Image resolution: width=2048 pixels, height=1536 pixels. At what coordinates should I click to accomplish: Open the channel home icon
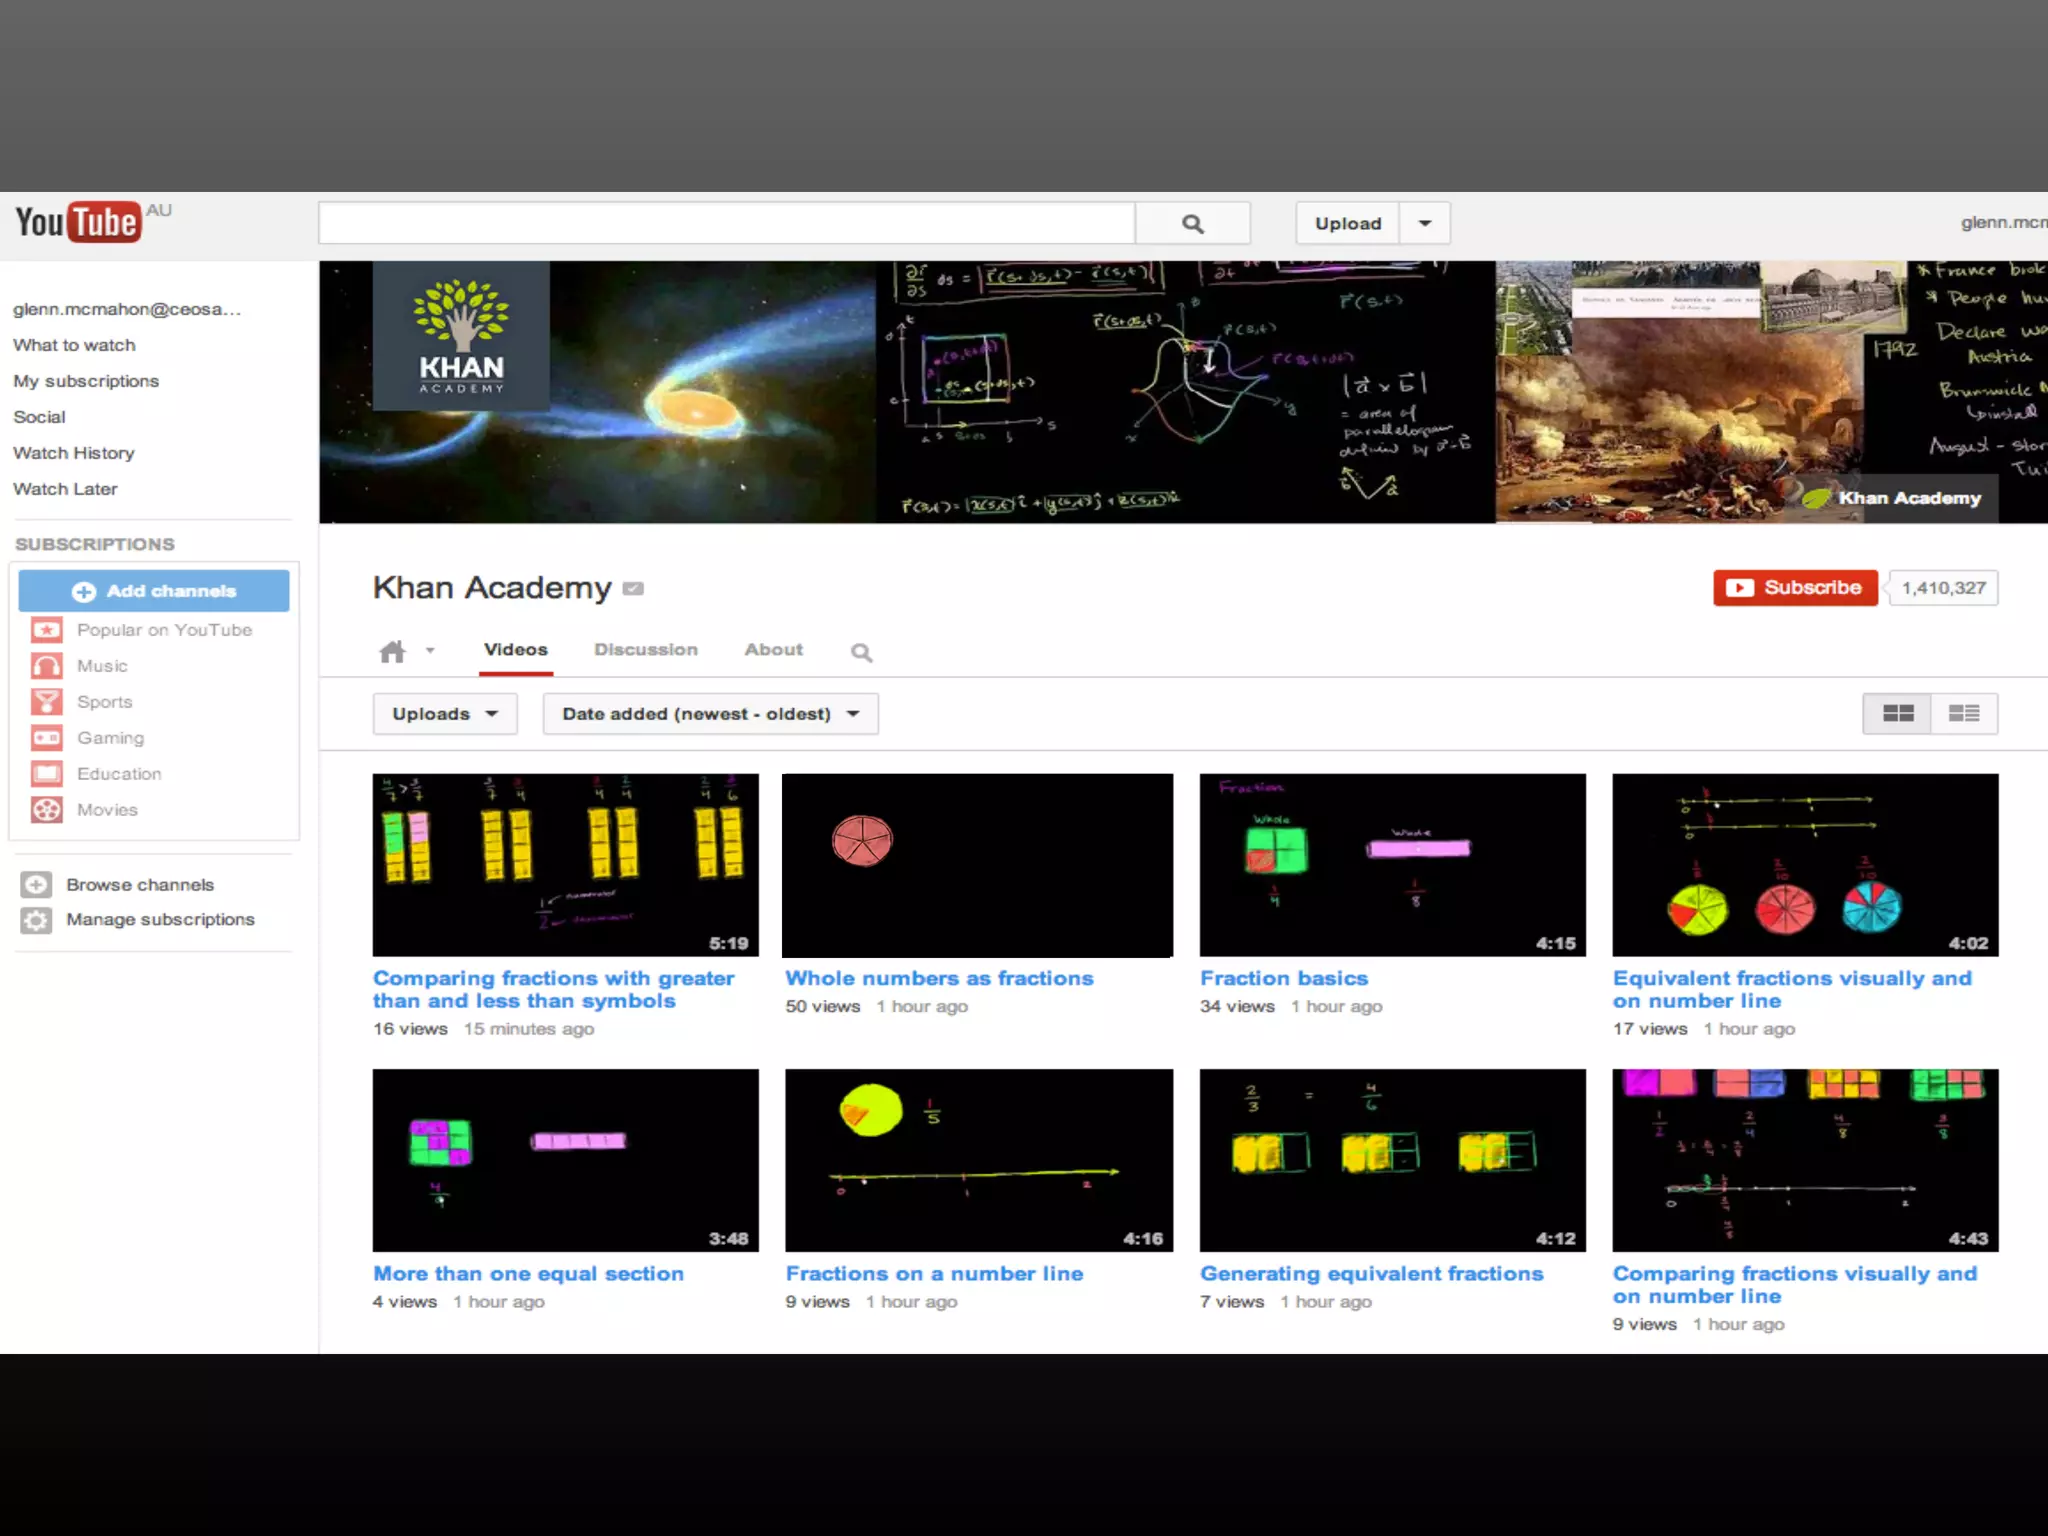point(393,651)
